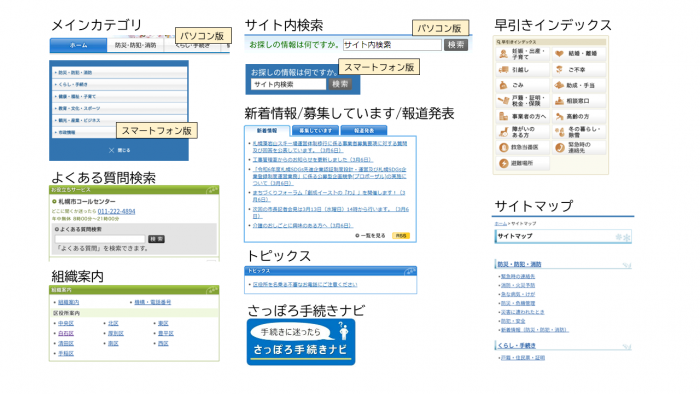
Task: Open the 白石区 ward link
Action: 66,333
